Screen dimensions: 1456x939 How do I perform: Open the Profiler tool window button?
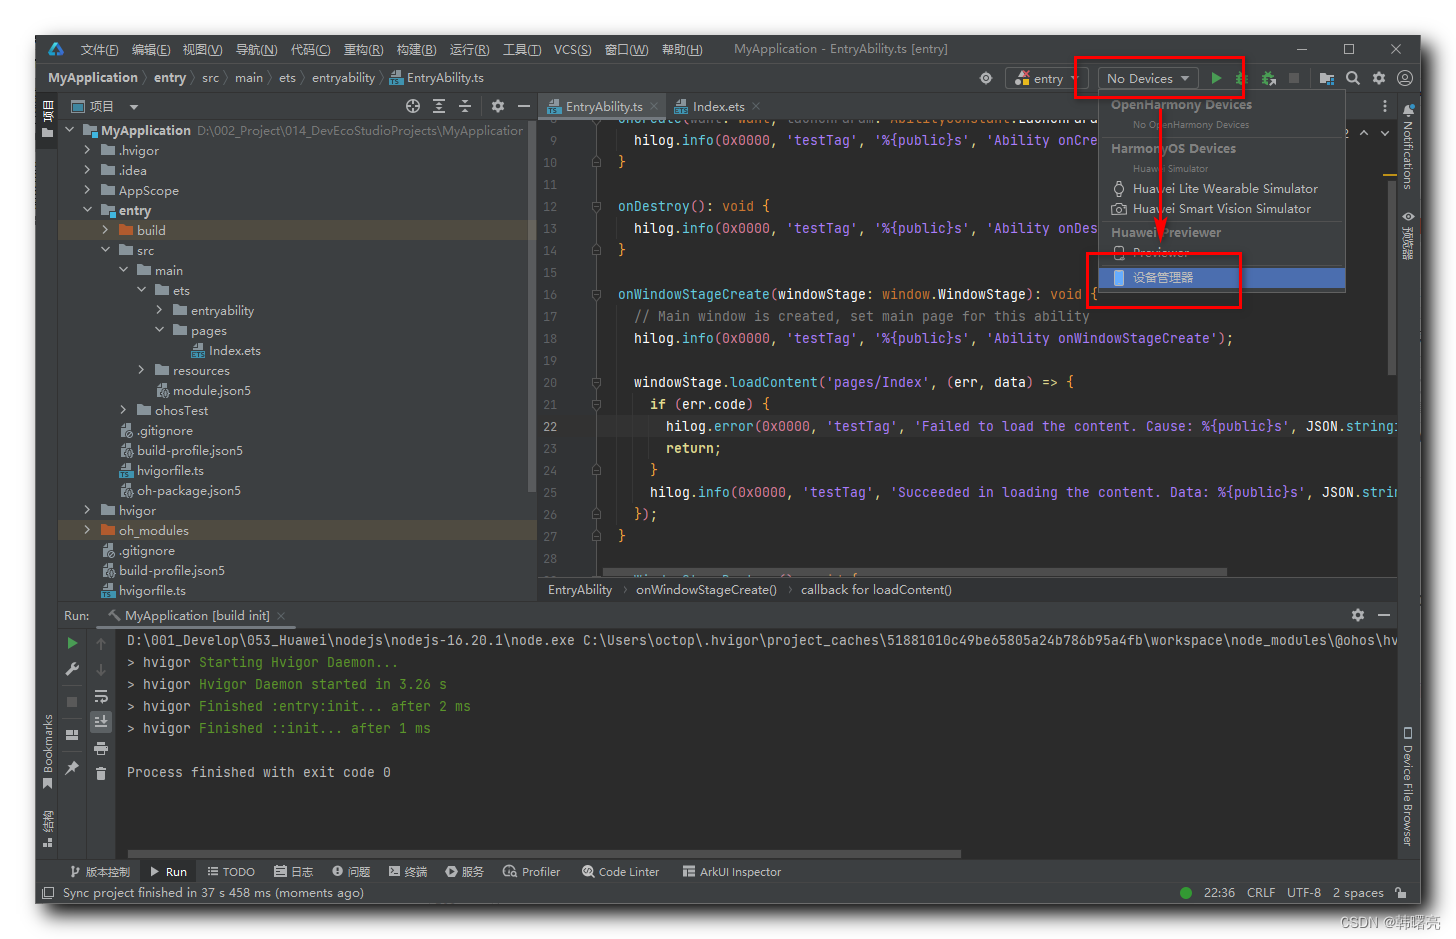(531, 872)
